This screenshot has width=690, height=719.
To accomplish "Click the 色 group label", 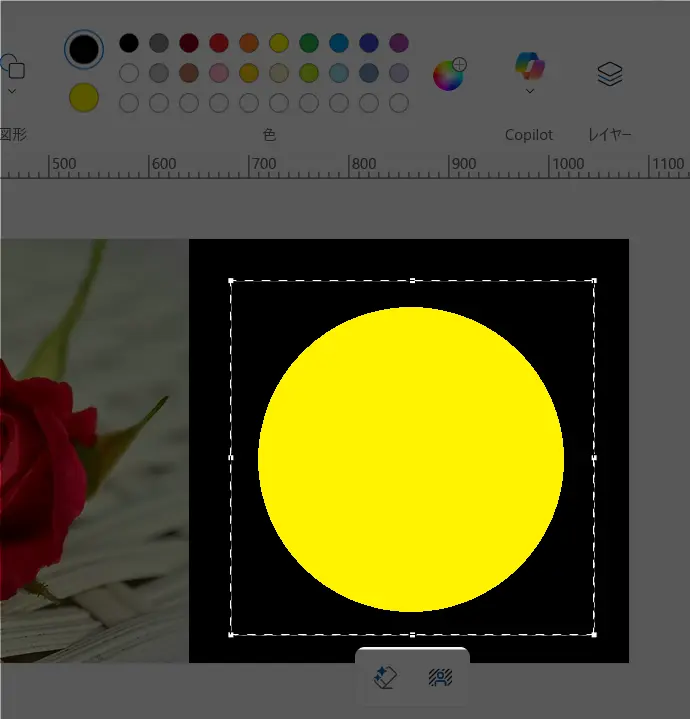I will (269, 135).
